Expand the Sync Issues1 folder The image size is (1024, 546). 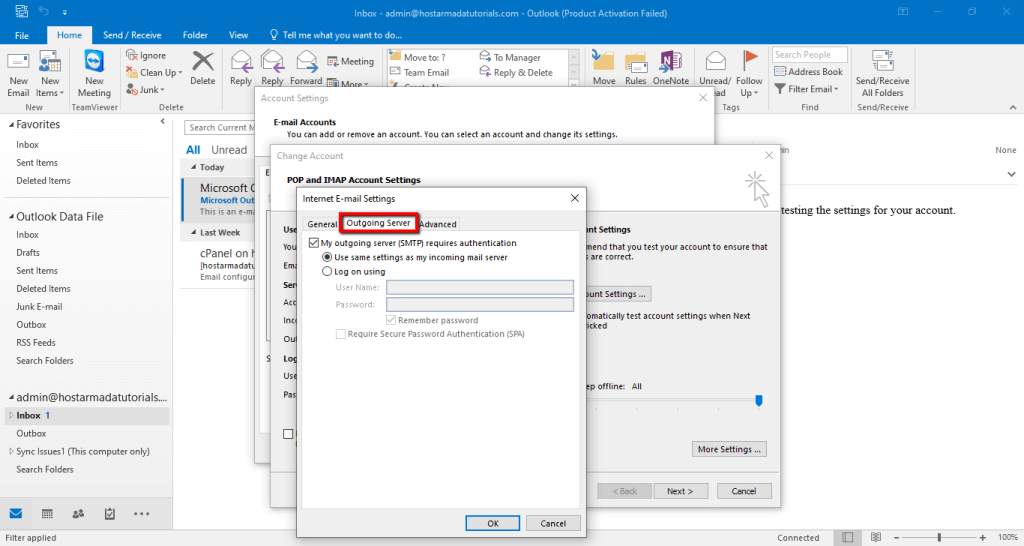pos(11,451)
